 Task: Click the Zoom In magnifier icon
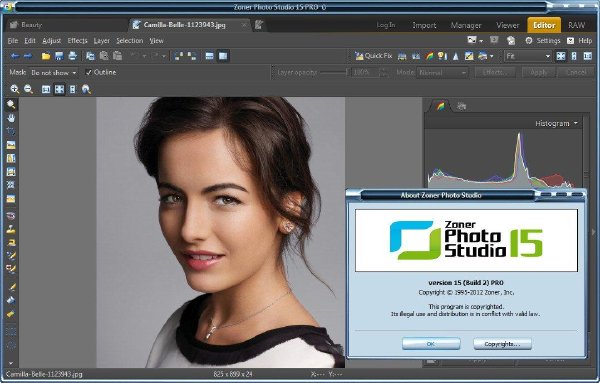pyautogui.click(x=15, y=89)
